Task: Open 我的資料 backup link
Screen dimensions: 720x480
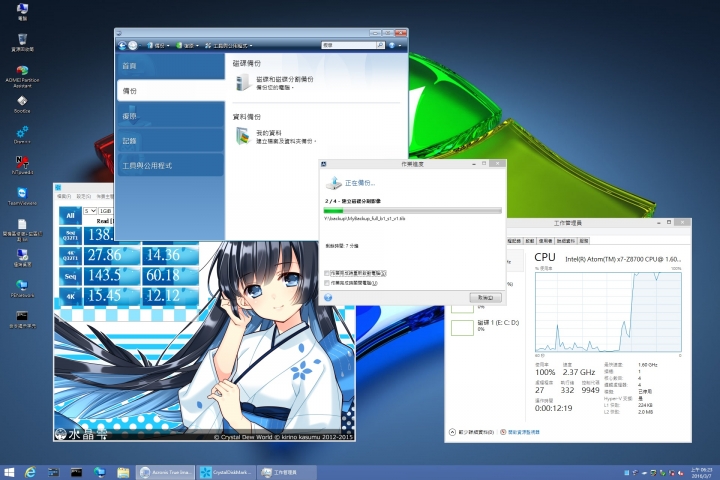Action: click(269, 133)
